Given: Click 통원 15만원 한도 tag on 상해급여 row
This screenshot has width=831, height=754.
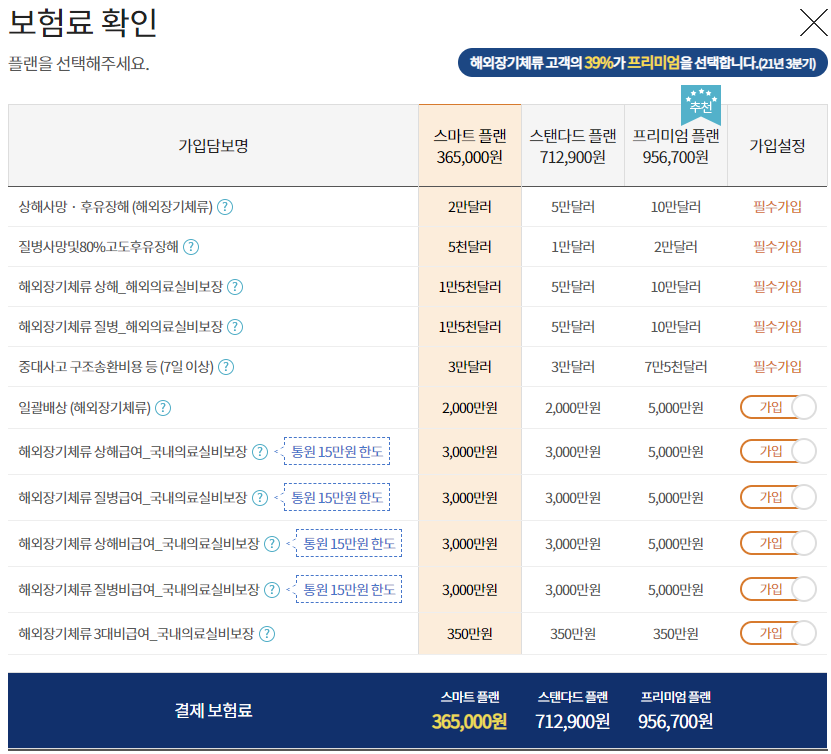Looking at the screenshot, I should (337, 451).
